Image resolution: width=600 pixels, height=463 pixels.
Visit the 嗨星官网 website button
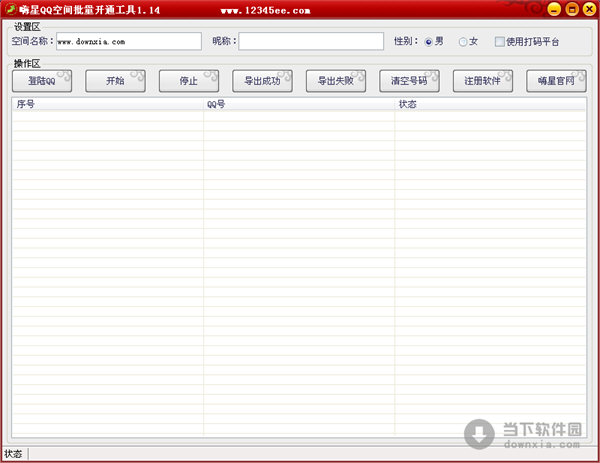point(556,81)
